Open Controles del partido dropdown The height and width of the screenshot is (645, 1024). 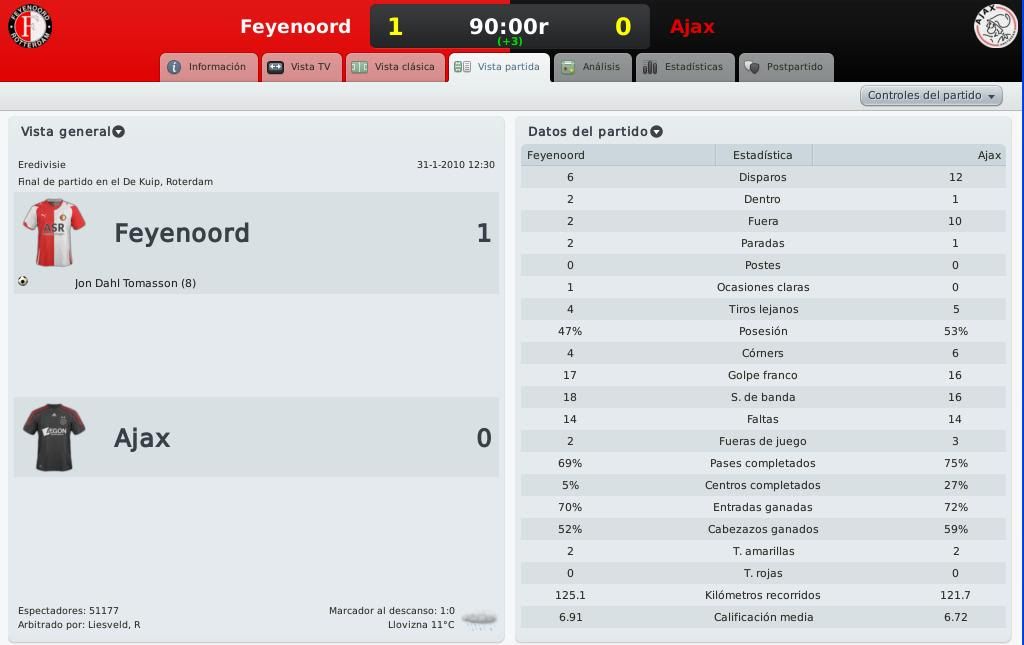click(x=931, y=95)
